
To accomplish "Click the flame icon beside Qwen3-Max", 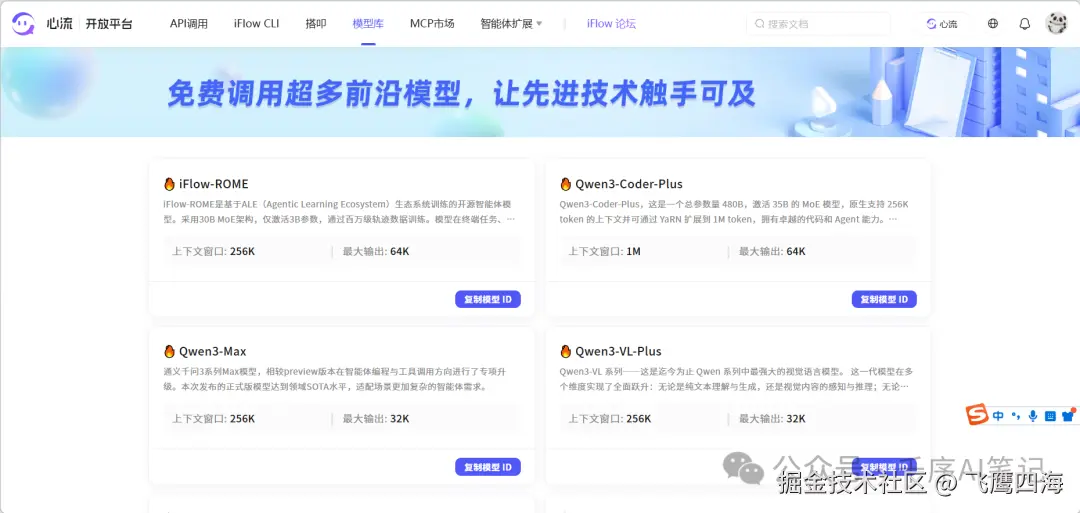I will coord(169,351).
